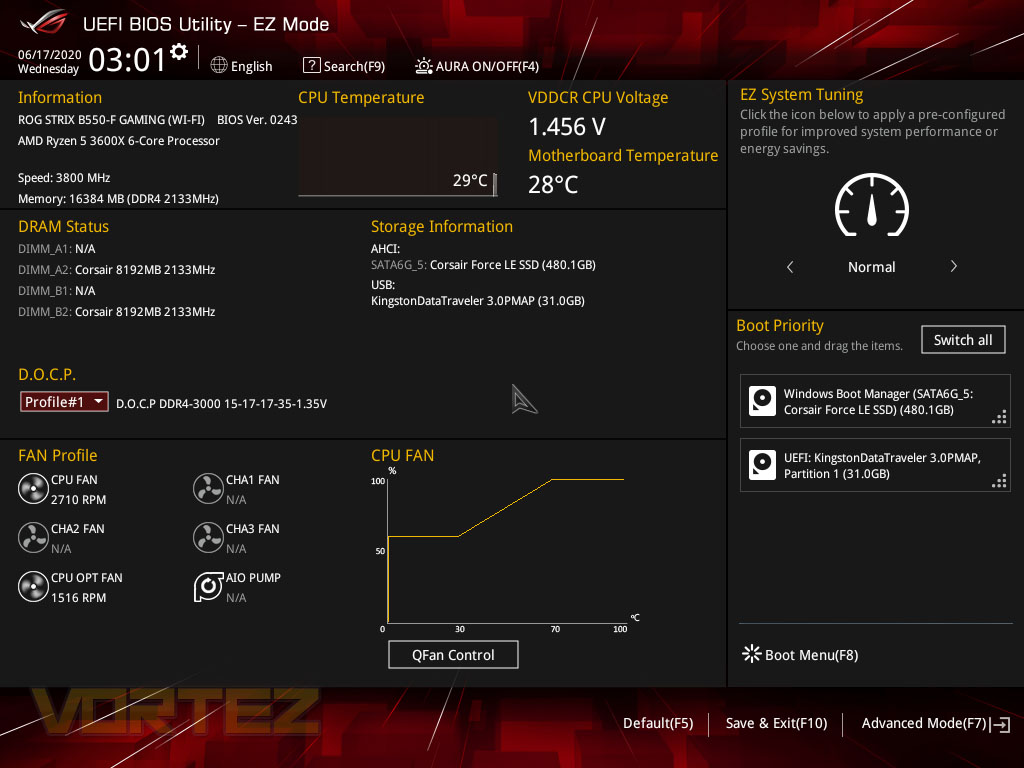Click the 28°C motherboard temperature value

(x=553, y=185)
